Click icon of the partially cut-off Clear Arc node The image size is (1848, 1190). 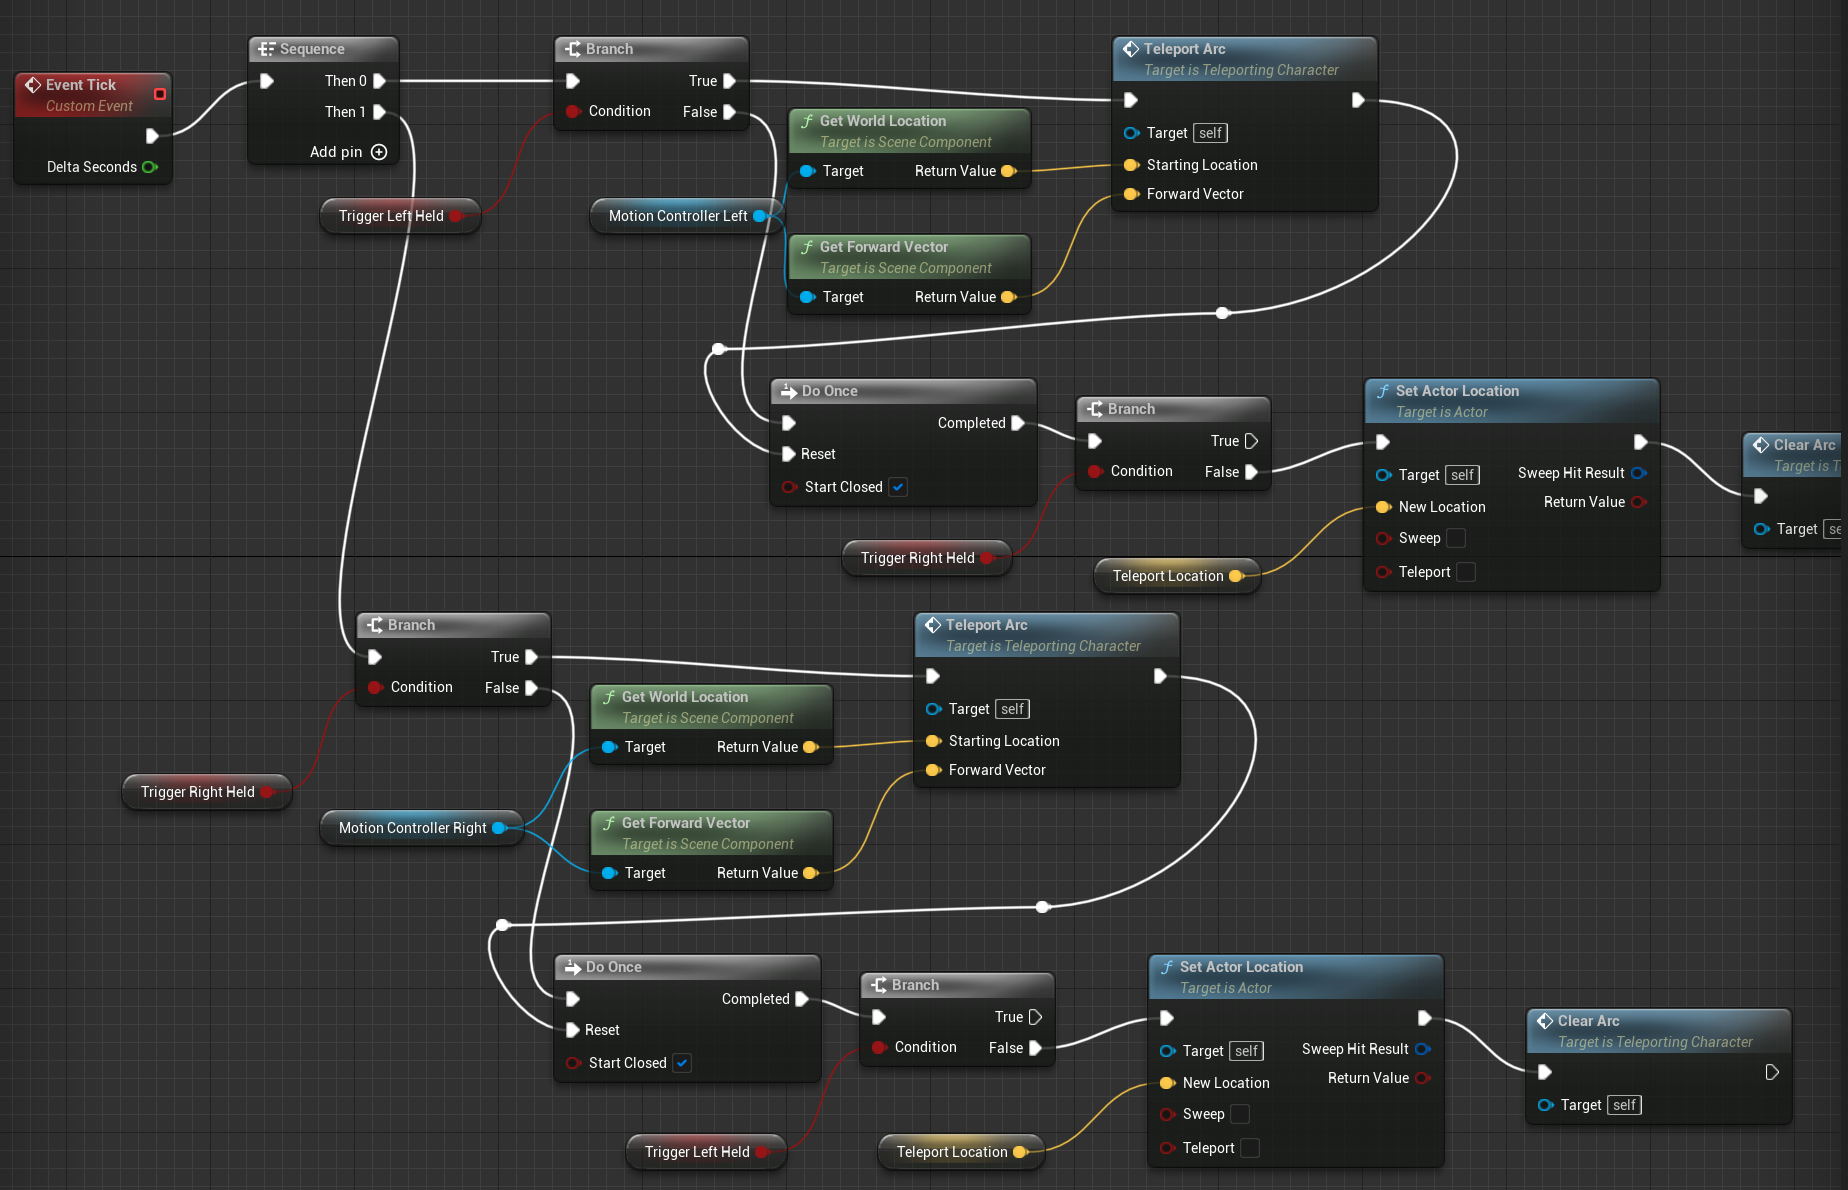1761,445
